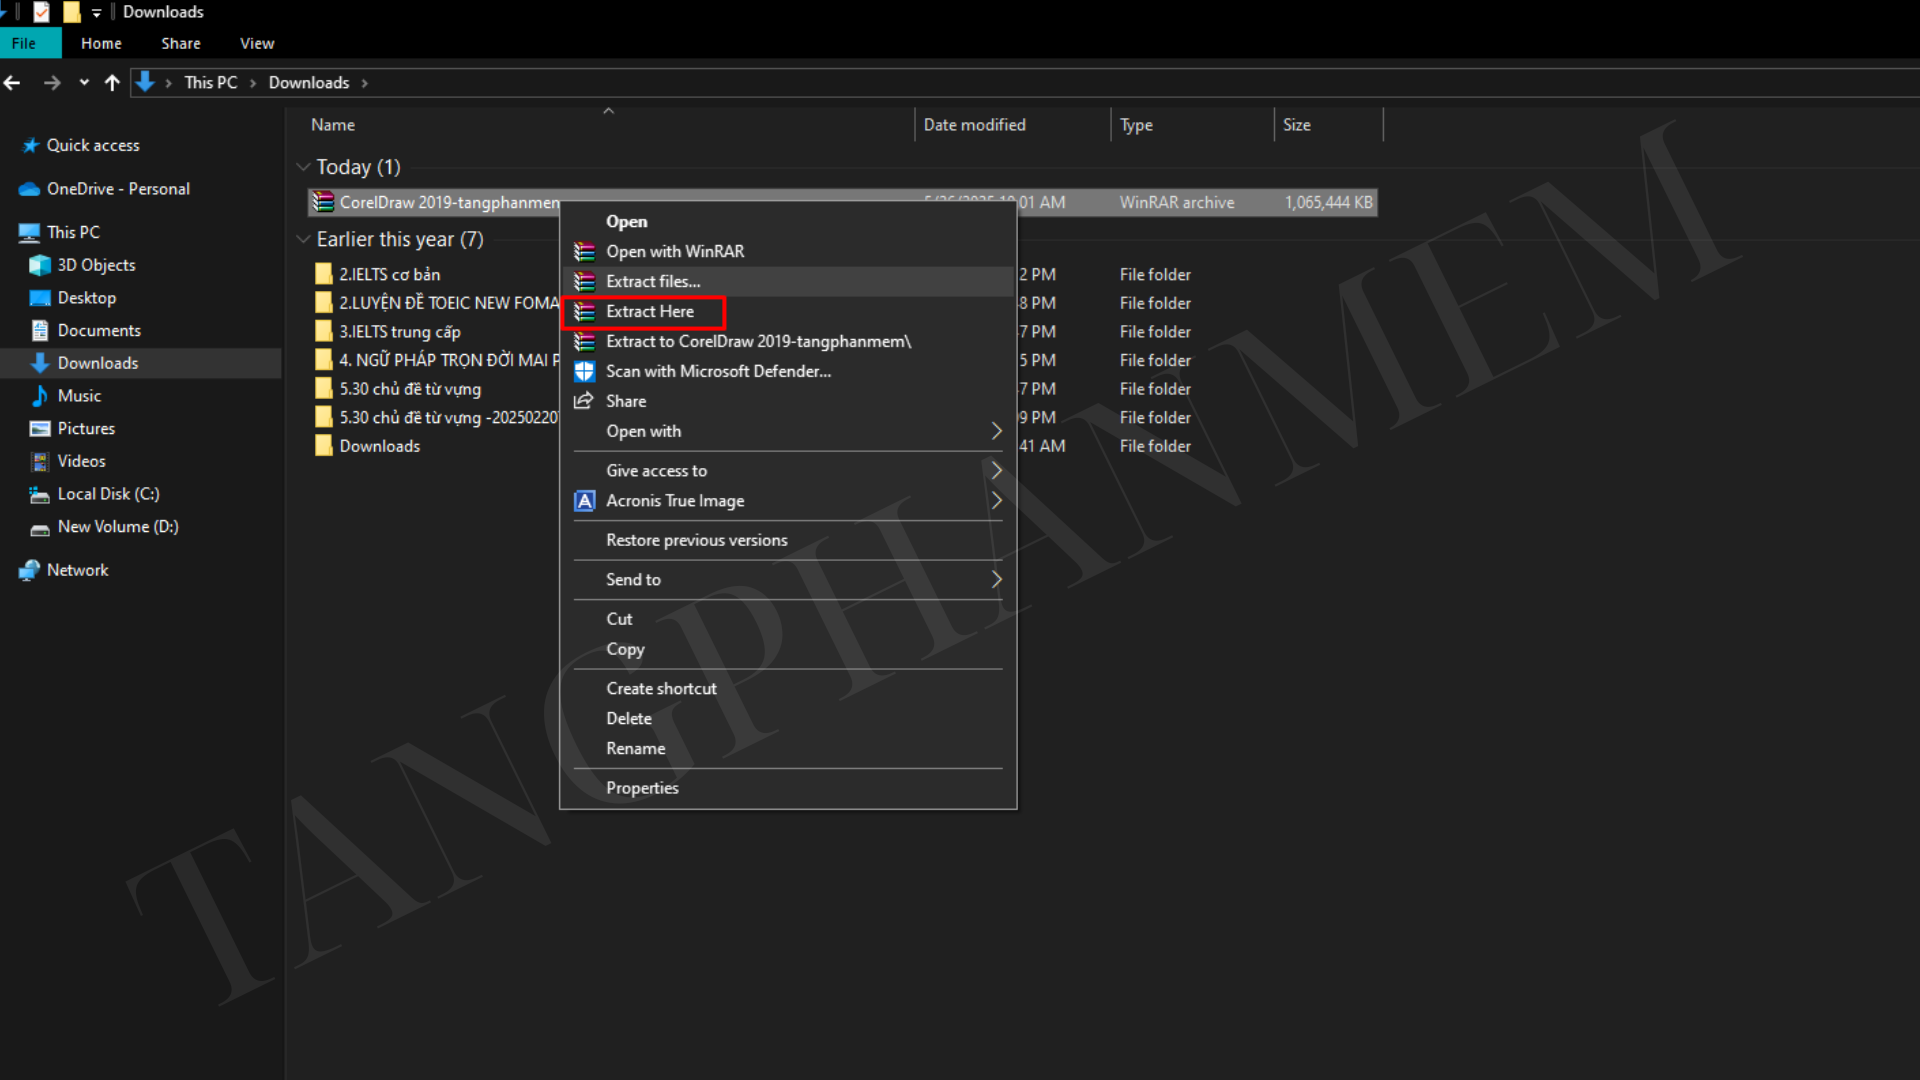Sort by Date modified column header
1920x1080 pixels.
pyautogui.click(x=974, y=125)
